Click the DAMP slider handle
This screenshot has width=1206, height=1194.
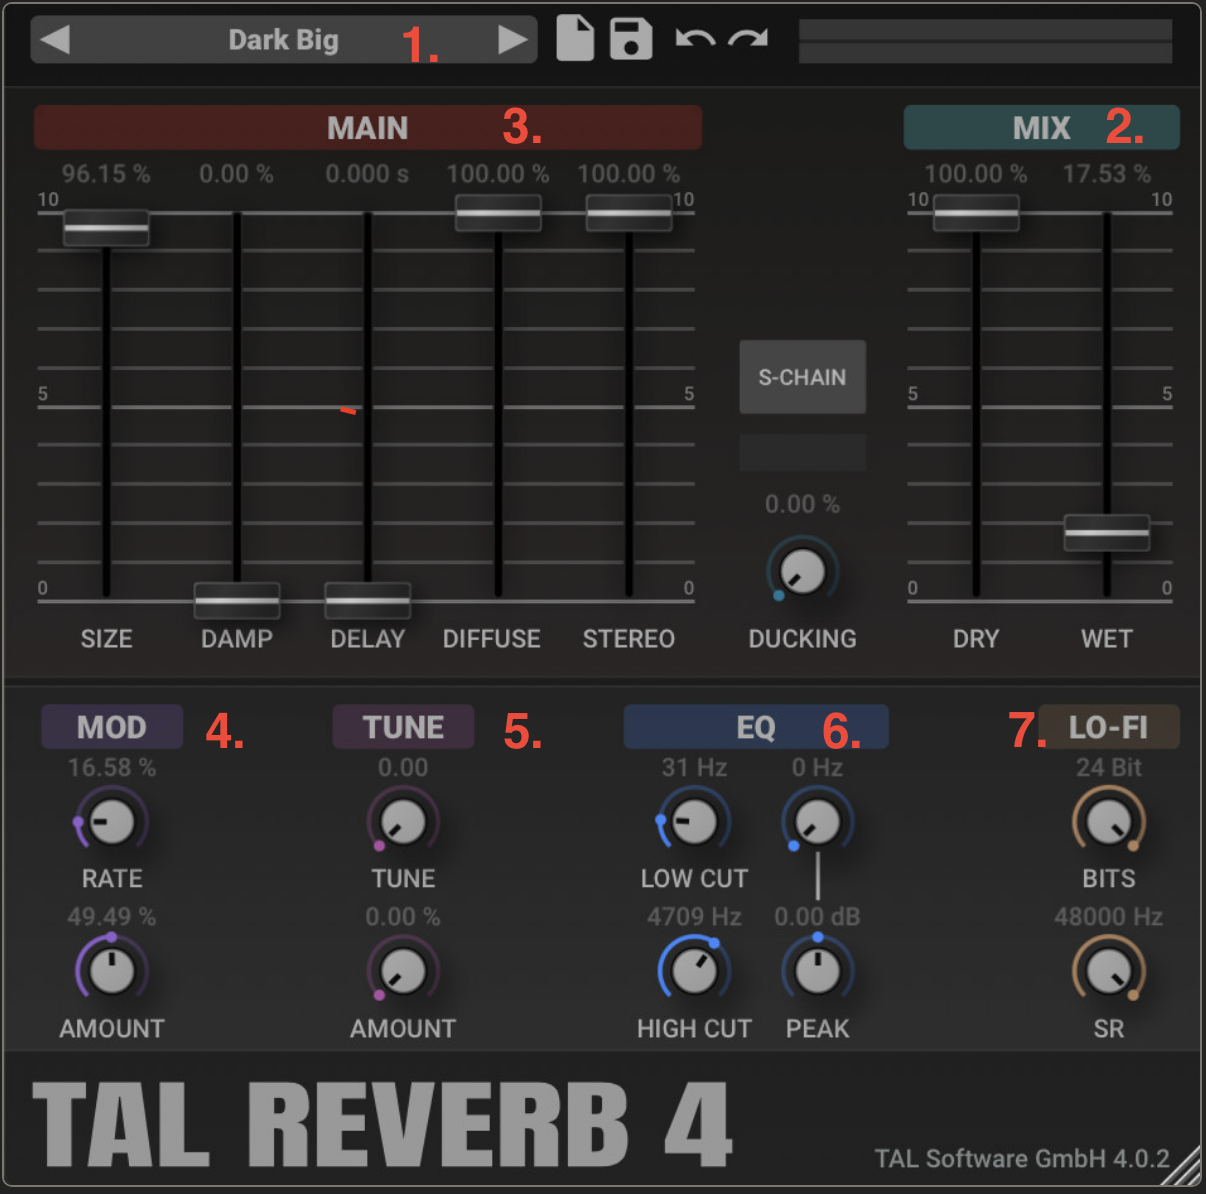pyautogui.click(x=237, y=601)
